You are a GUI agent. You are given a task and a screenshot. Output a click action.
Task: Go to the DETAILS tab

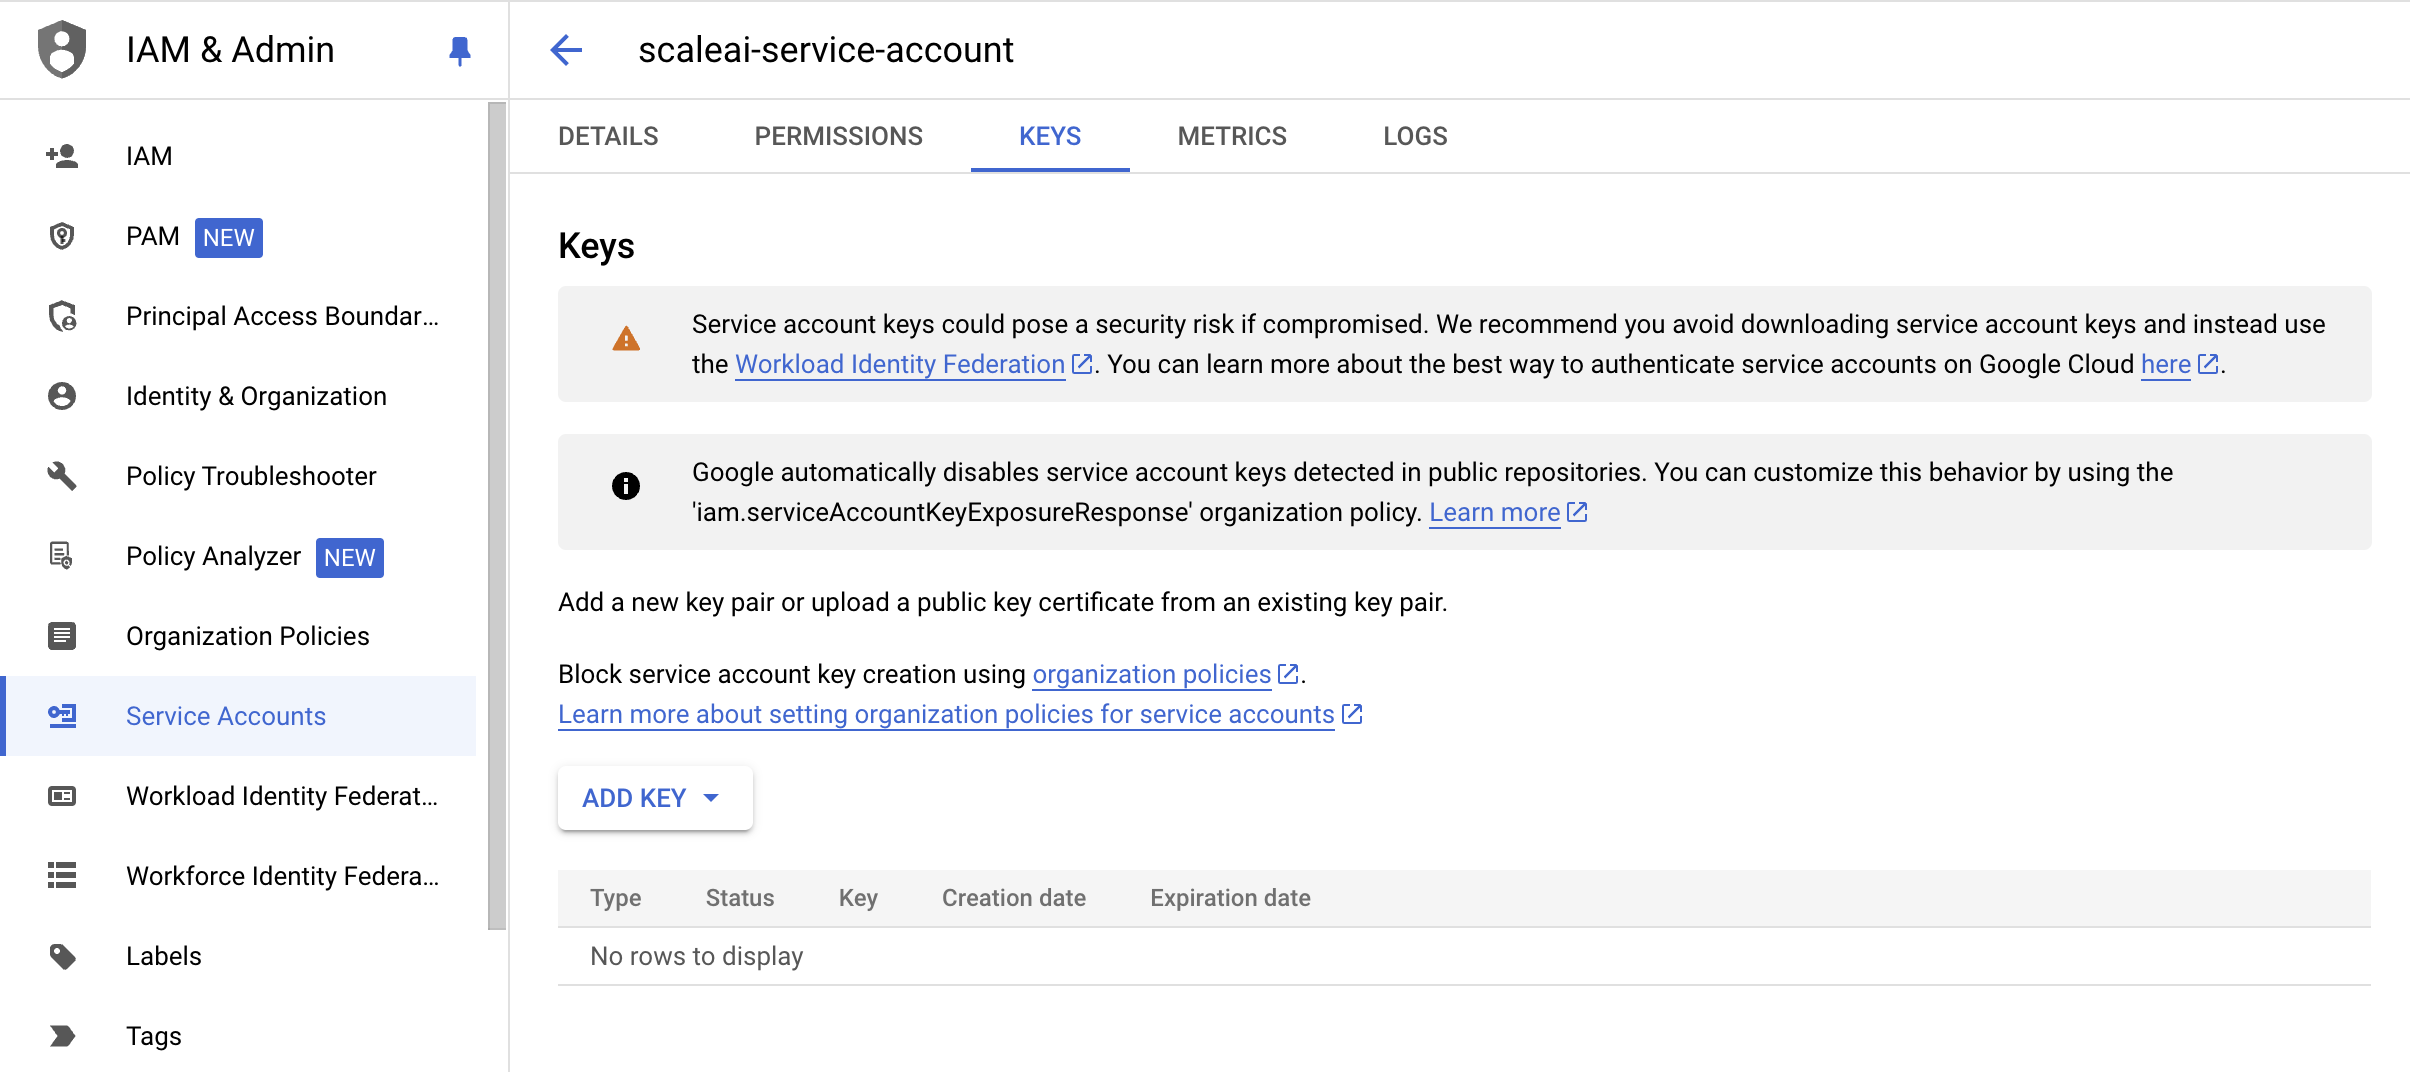(x=608, y=136)
